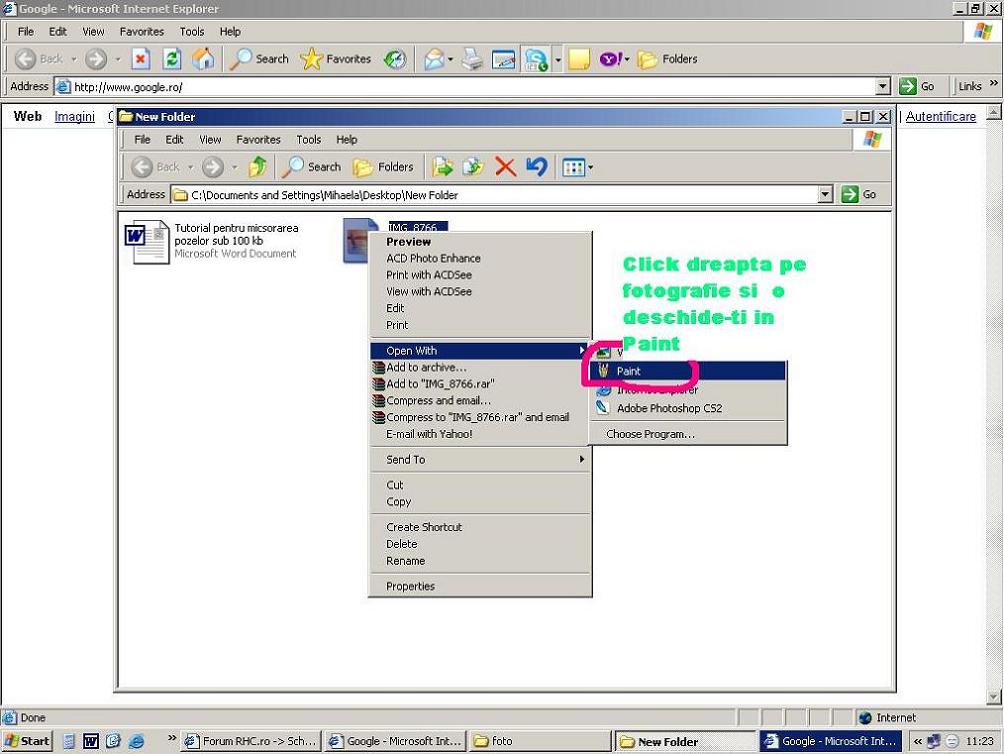1004x754 pixels.
Task: Refresh the Google page in Internet Explorer
Action: tap(172, 60)
